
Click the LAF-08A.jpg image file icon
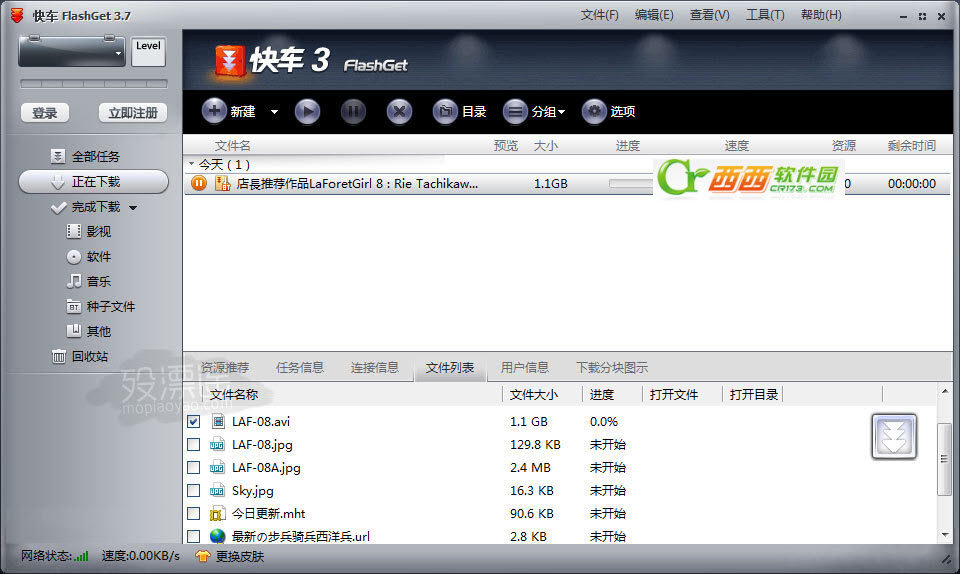tap(217, 468)
